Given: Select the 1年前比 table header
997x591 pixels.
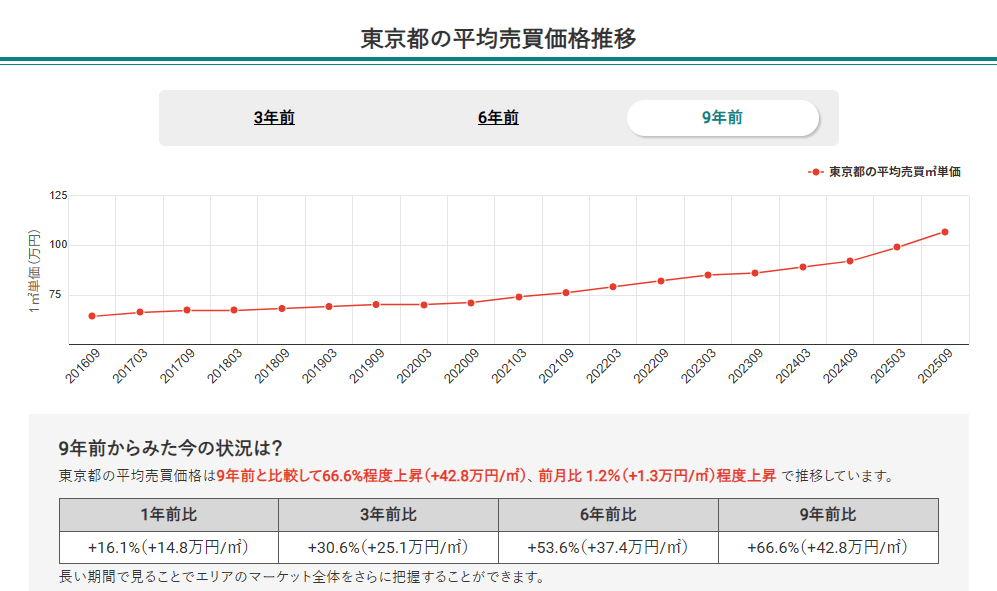Looking at the screenshot, I should coord(170,515).
